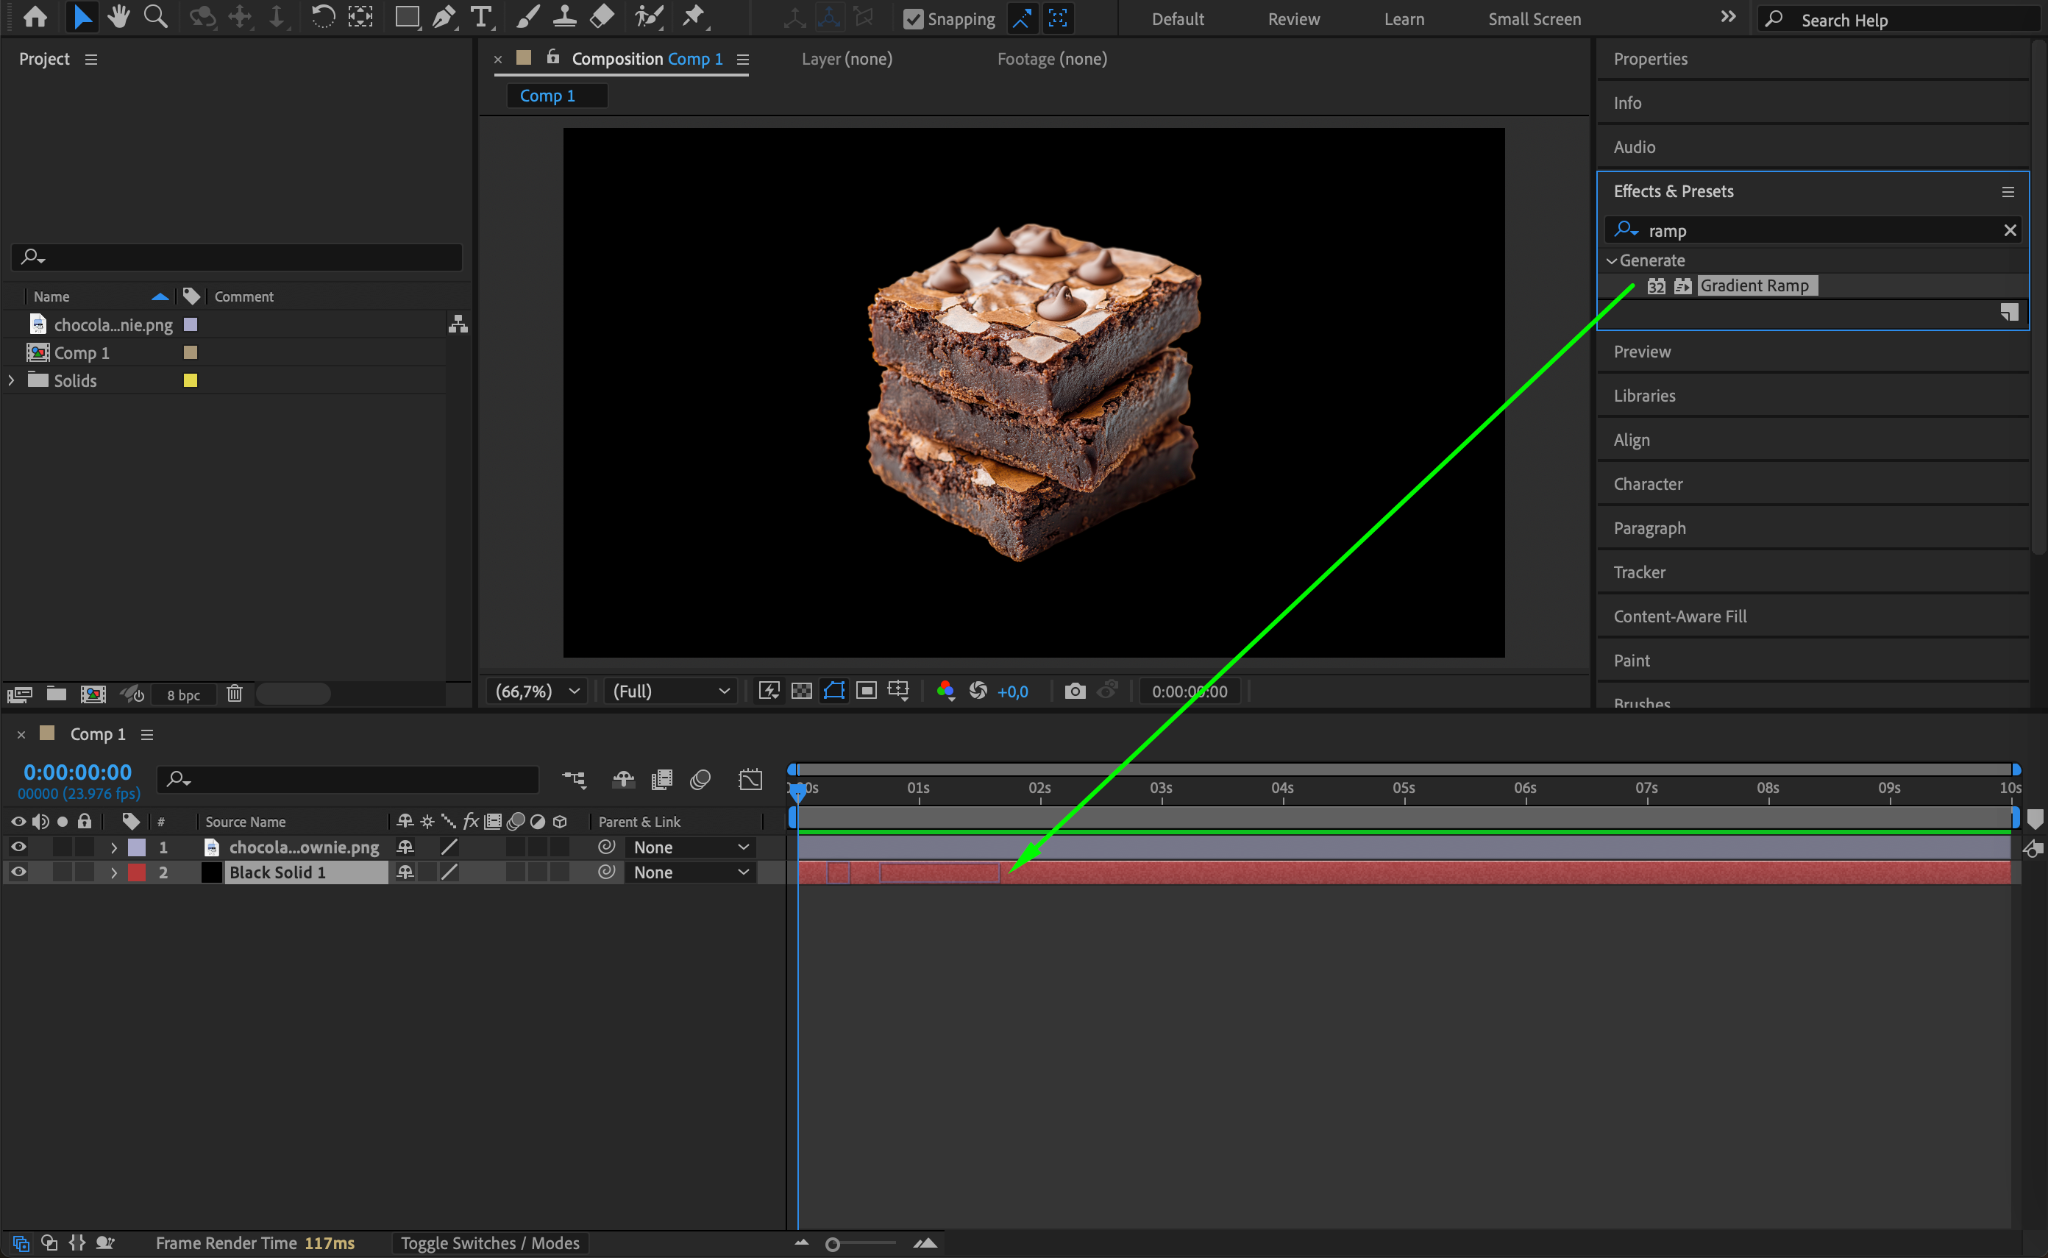The height and width of the screenshot is (1258, 2048).
Task: Select the Zoom tool
Action: point(155,17)
